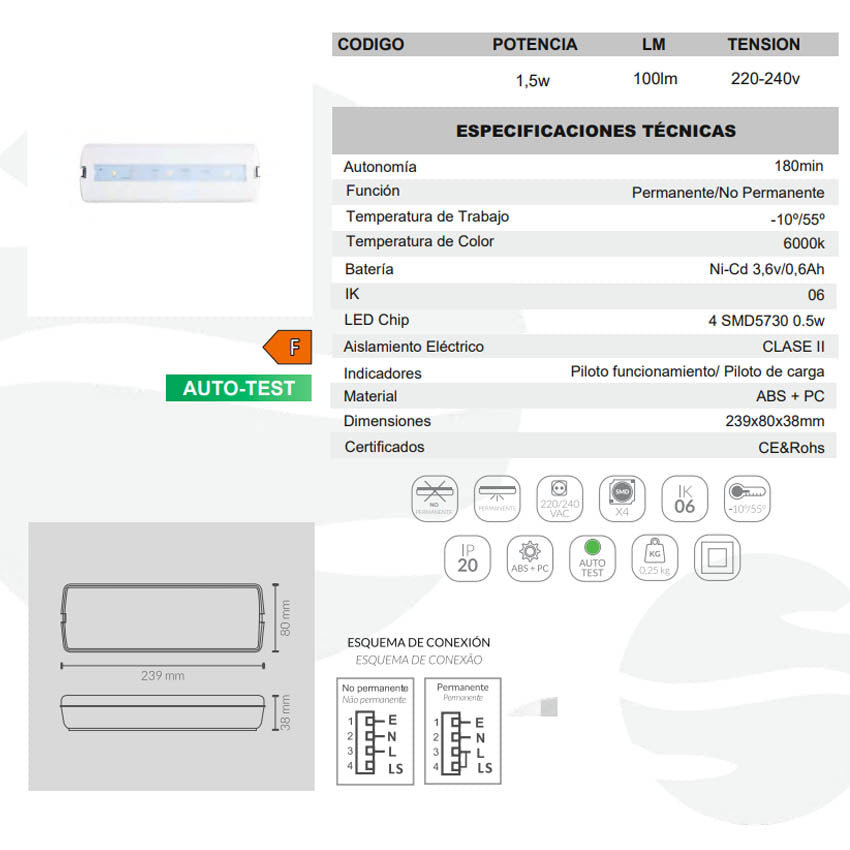The image size is (850, 850).
Task: Click the 'Temperatura de Color' label
Action: 420,241
